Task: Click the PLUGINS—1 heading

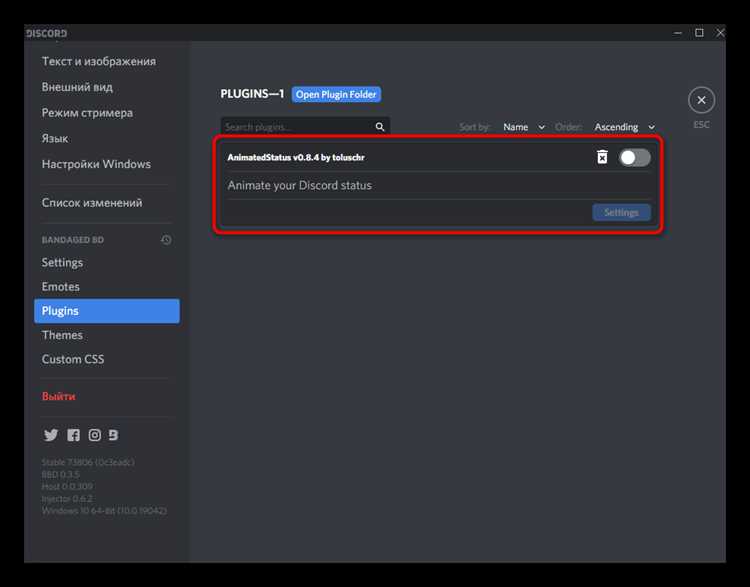Action: pyautogui.click(x=252, y=94)
